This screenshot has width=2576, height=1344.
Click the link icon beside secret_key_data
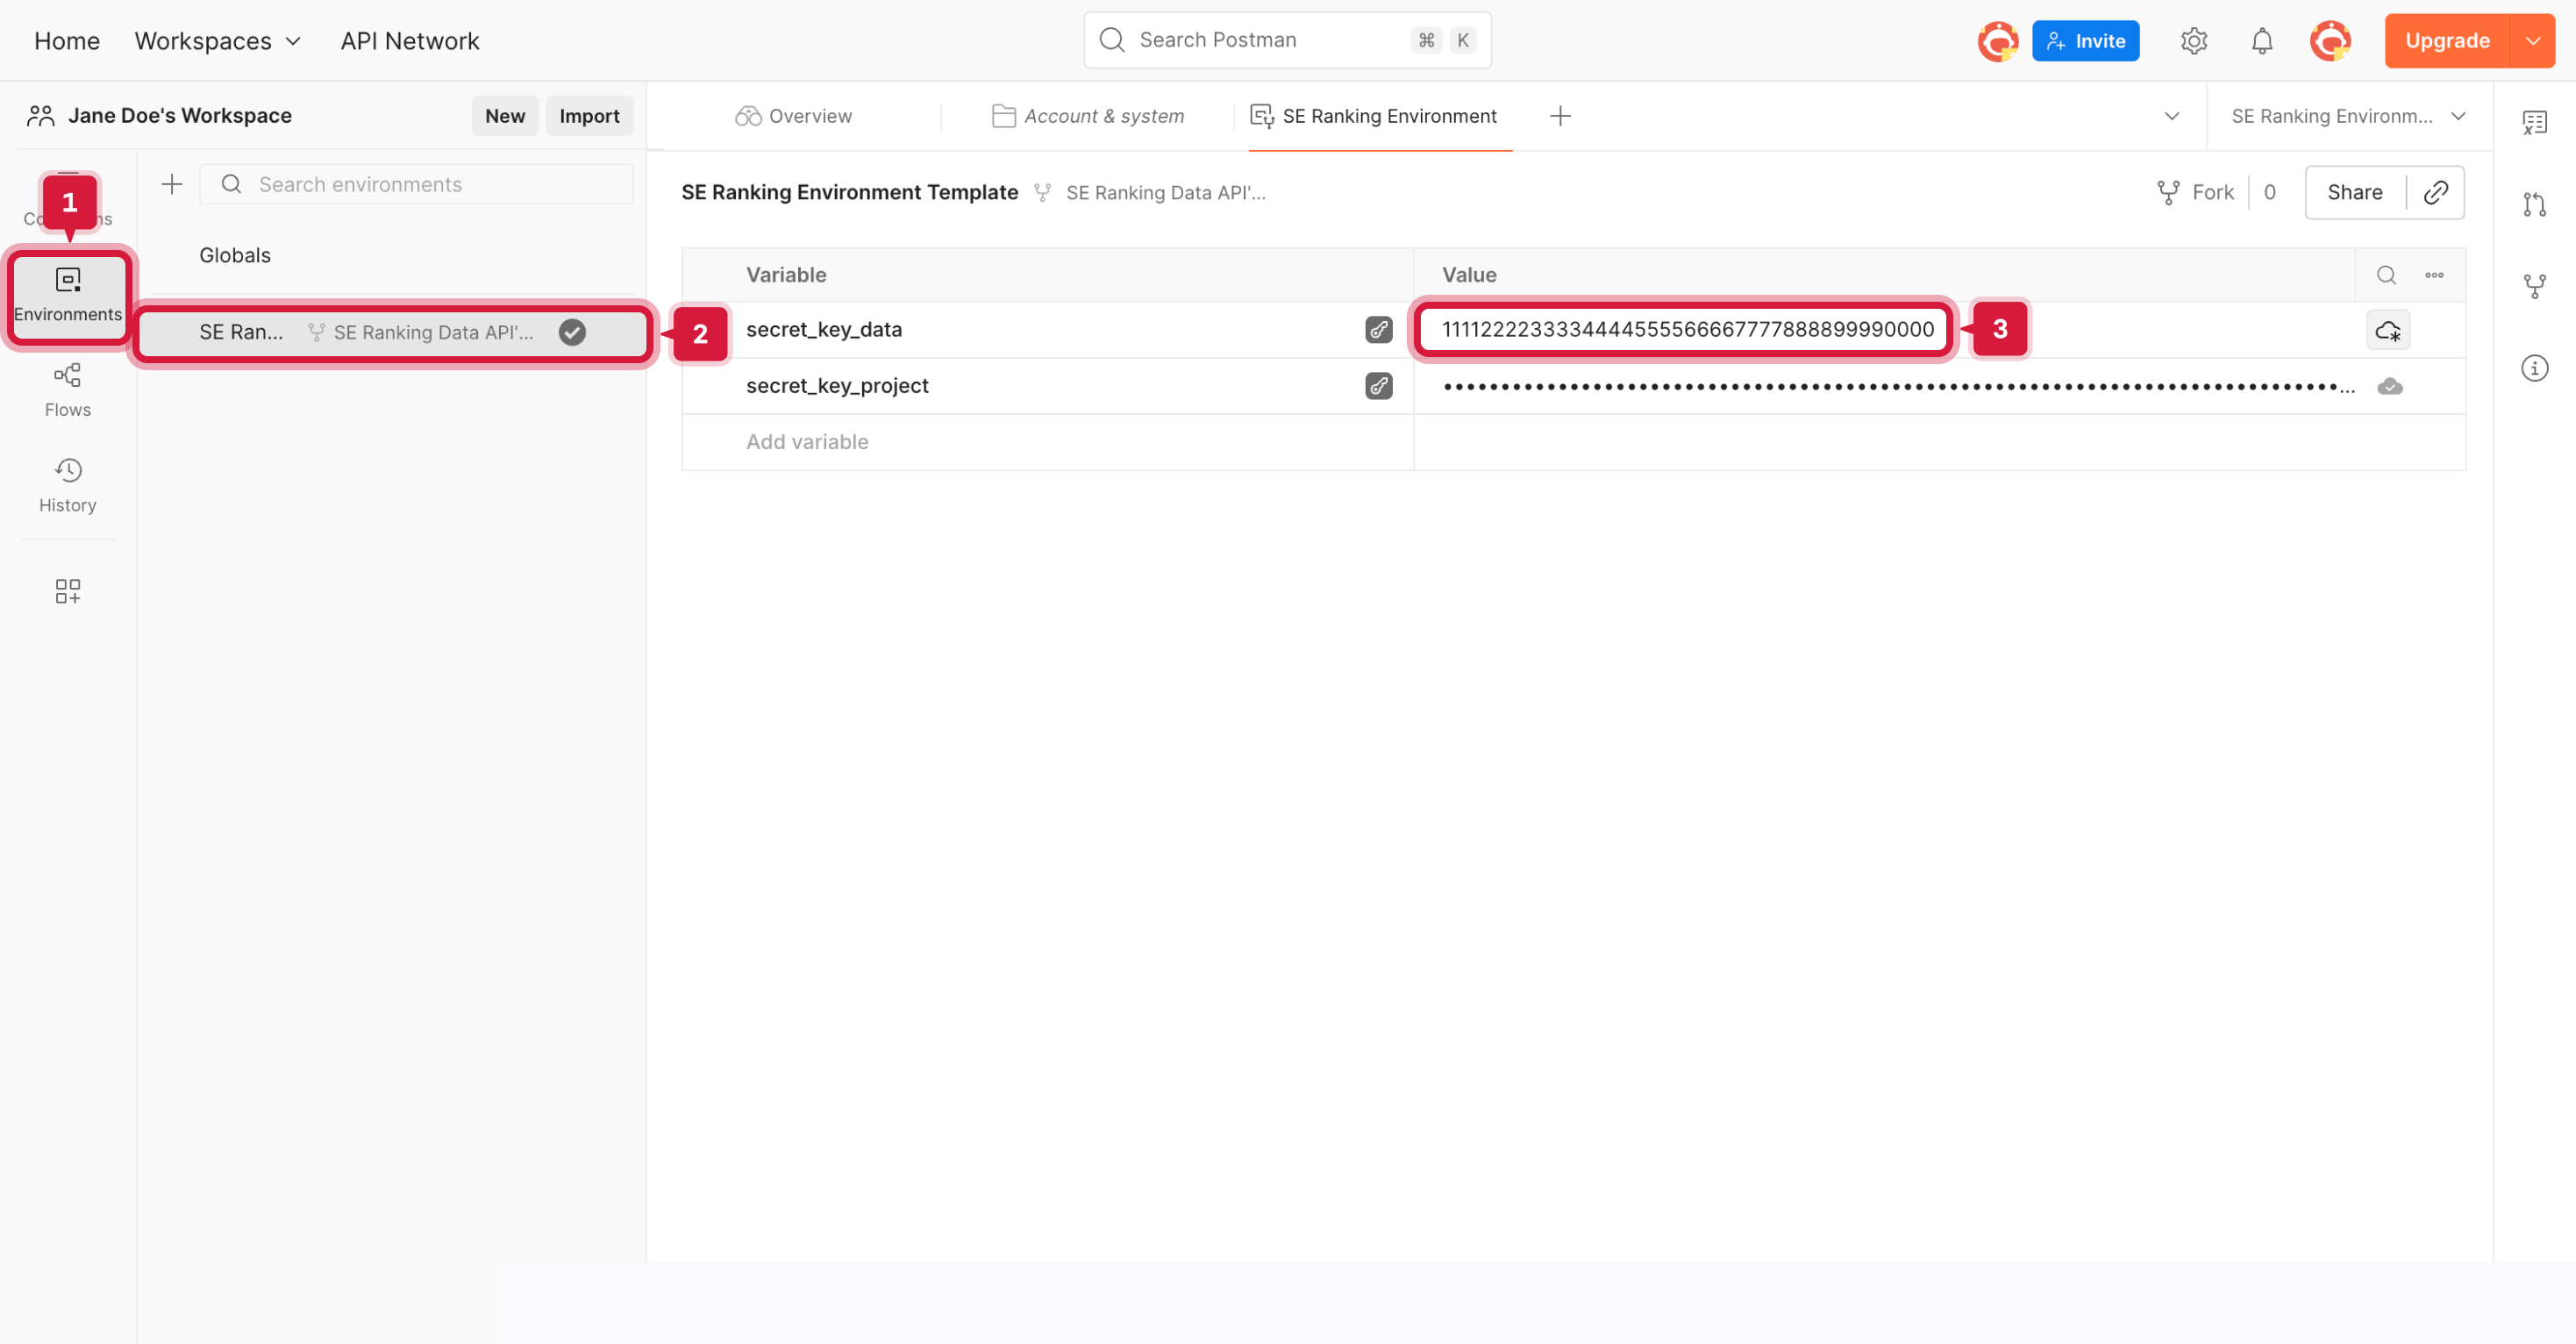pos(1379,330)
